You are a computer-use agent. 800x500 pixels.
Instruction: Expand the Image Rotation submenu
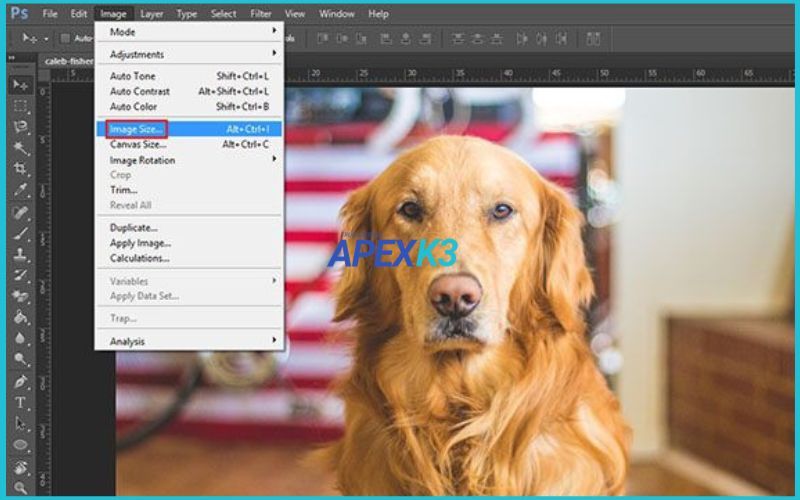tap(190, 160)
